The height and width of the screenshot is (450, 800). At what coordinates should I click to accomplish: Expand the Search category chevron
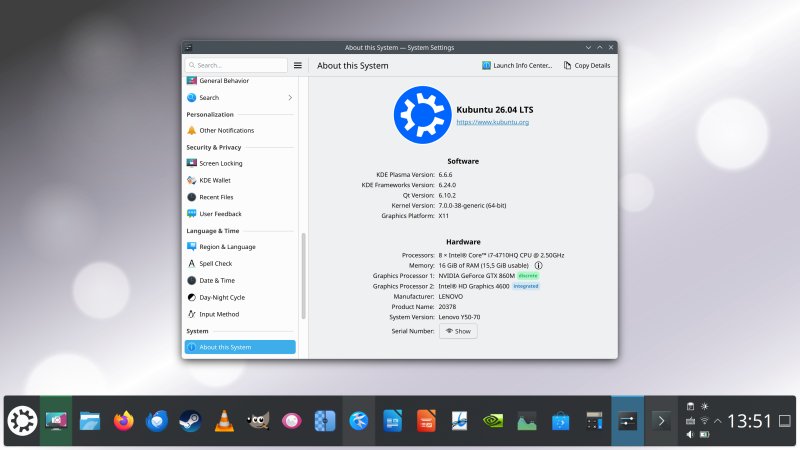coord(290,97)
